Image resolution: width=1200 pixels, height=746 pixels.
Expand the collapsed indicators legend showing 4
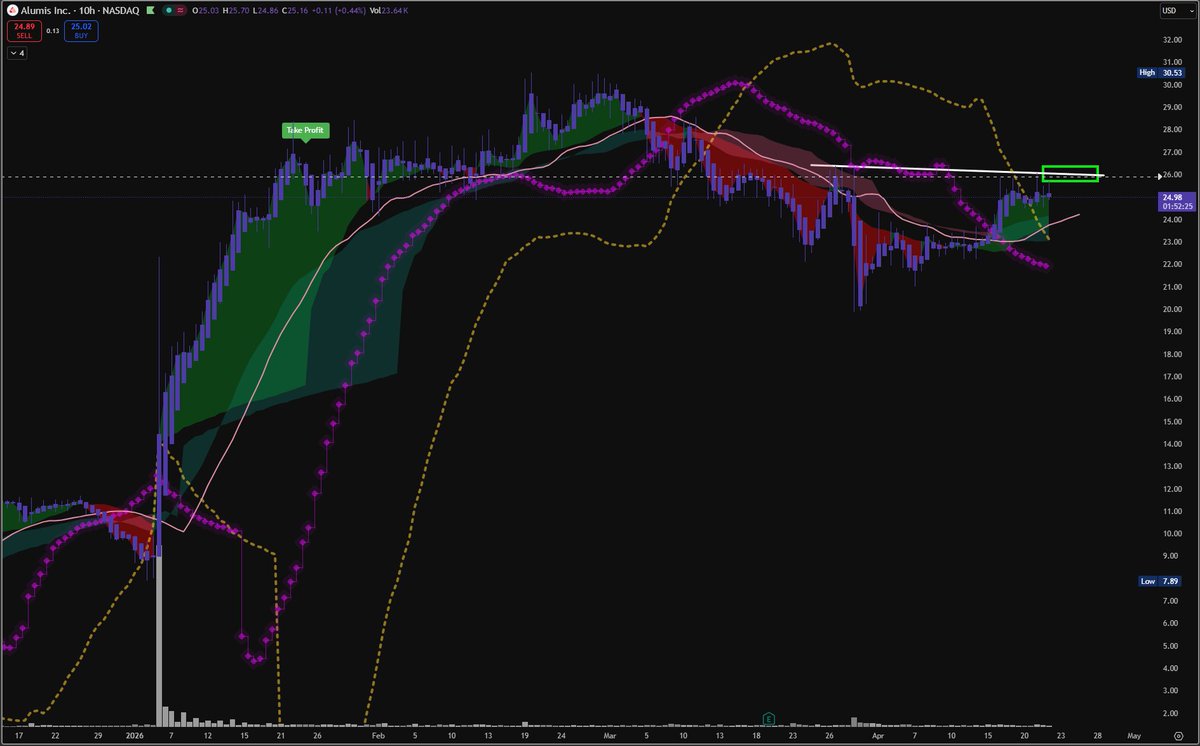pos(18,53)
